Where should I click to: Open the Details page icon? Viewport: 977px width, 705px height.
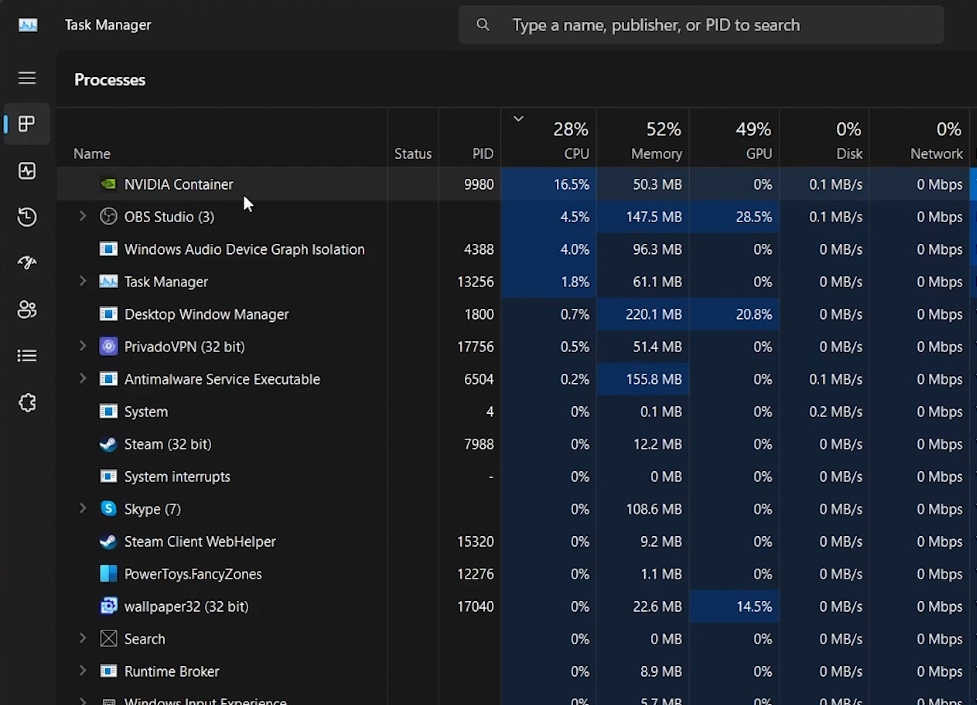27,356
